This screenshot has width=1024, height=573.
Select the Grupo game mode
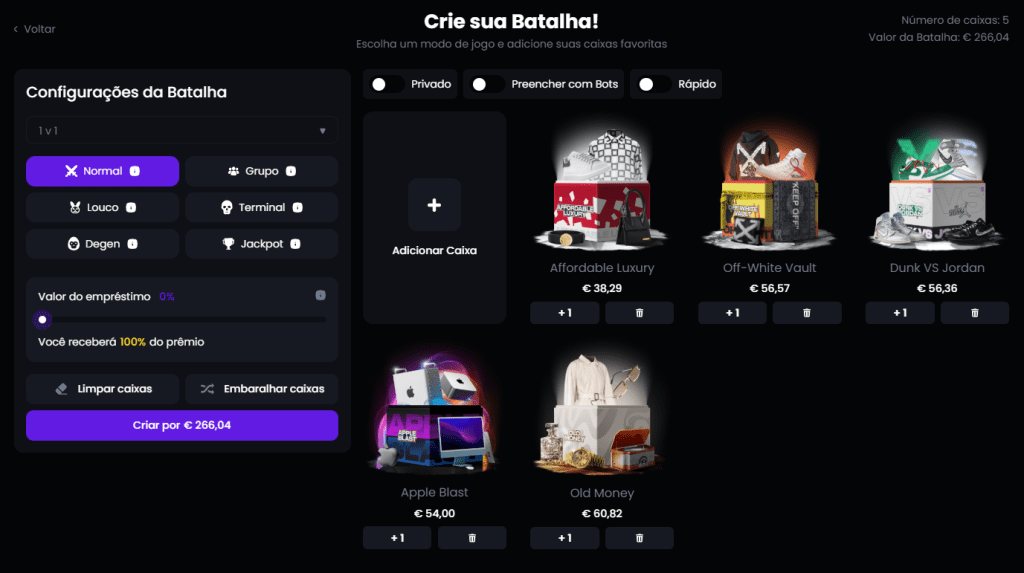pos(261,171)
